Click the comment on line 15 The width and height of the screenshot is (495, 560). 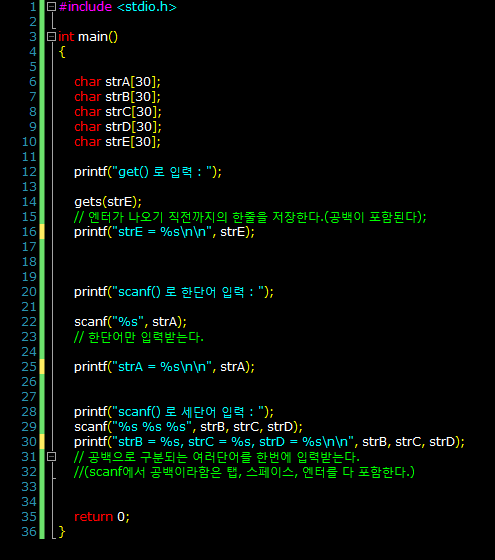coord(250,217)
